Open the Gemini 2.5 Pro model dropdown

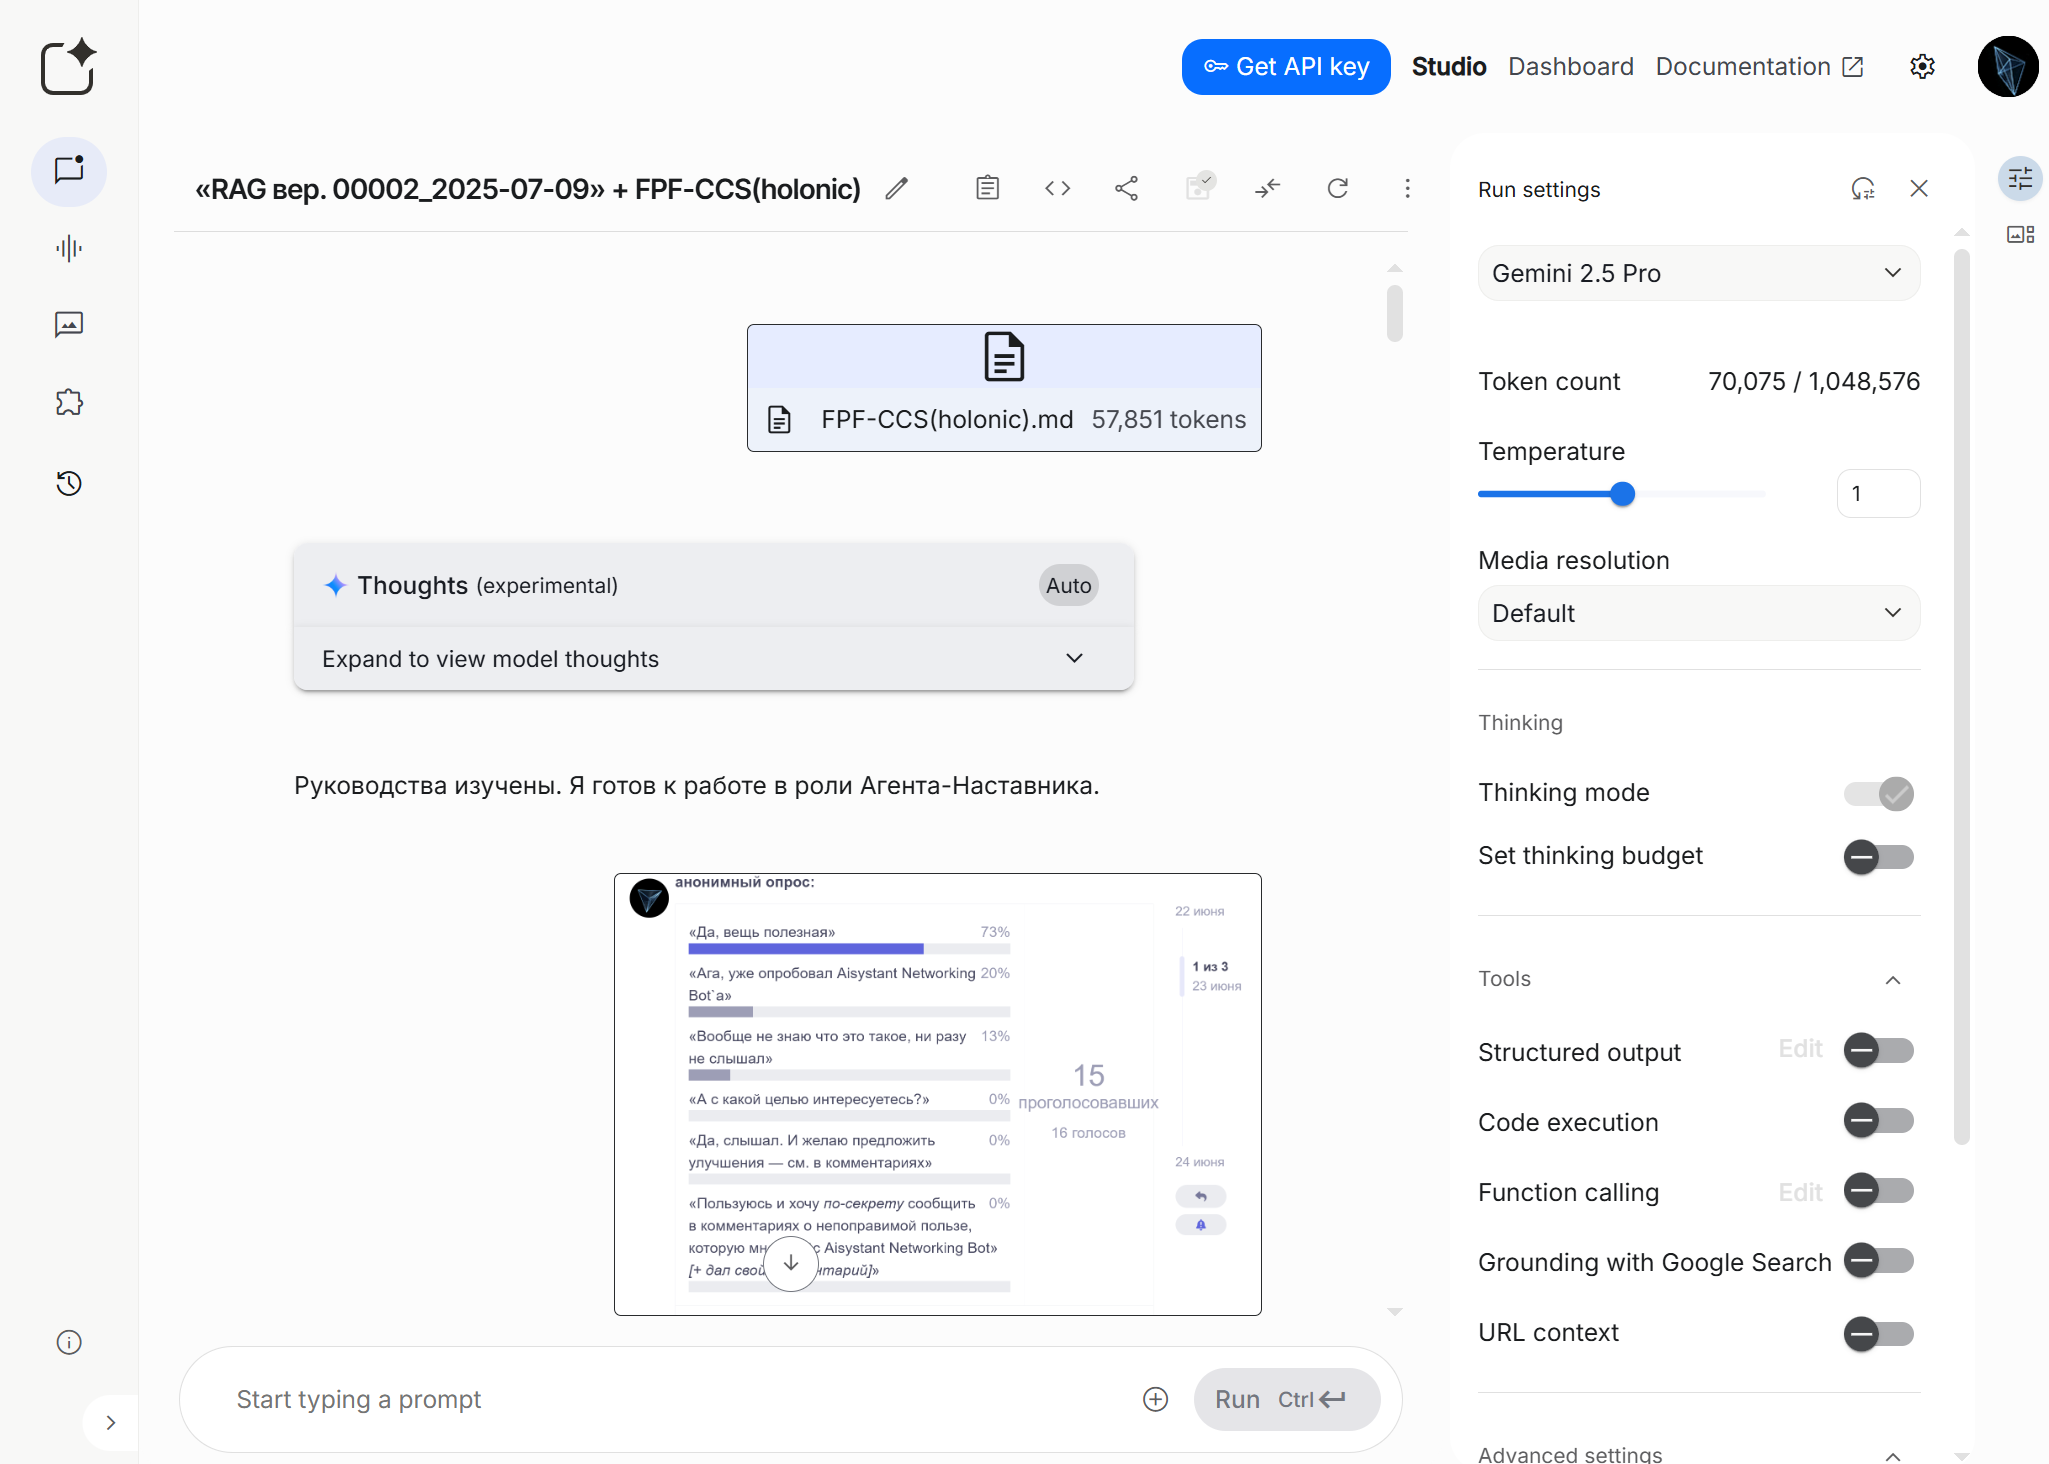click(1698, 273)
